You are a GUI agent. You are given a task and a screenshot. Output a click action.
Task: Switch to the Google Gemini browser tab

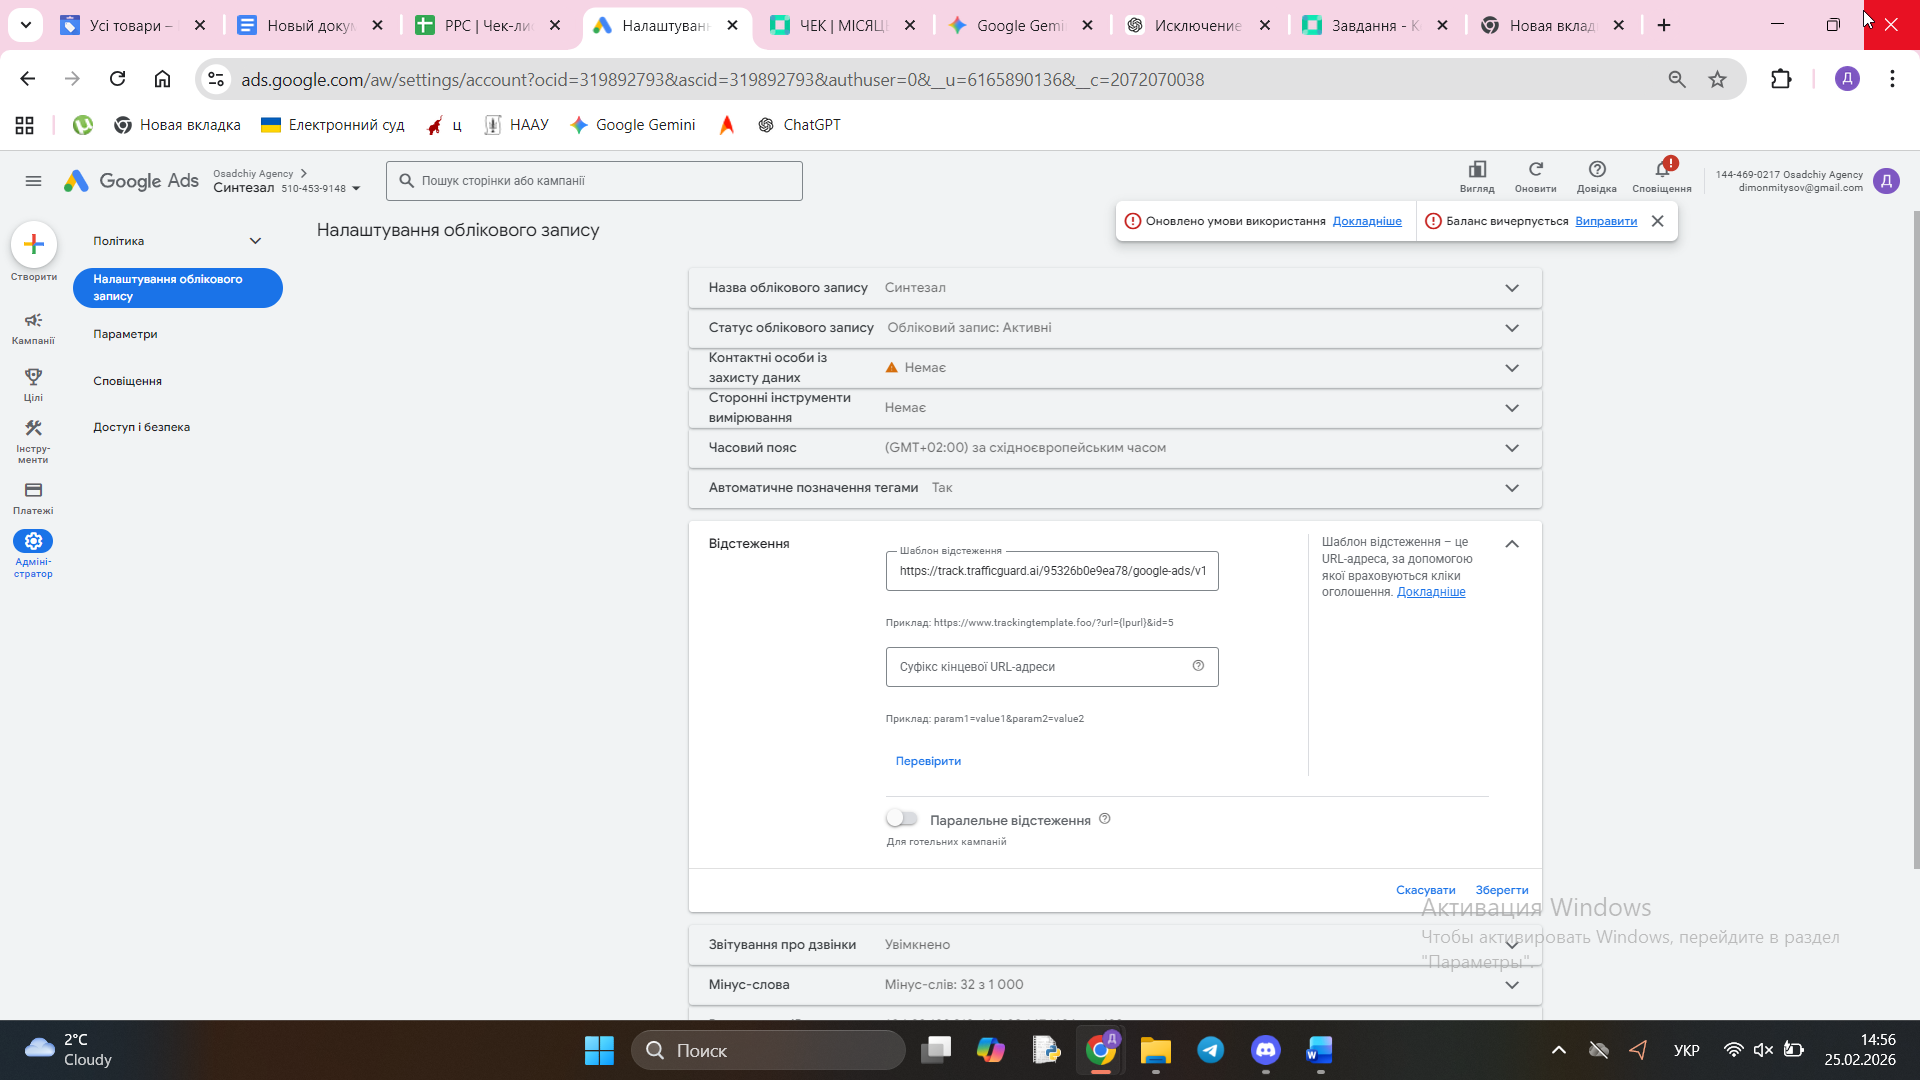click(x=1020, y=25)
